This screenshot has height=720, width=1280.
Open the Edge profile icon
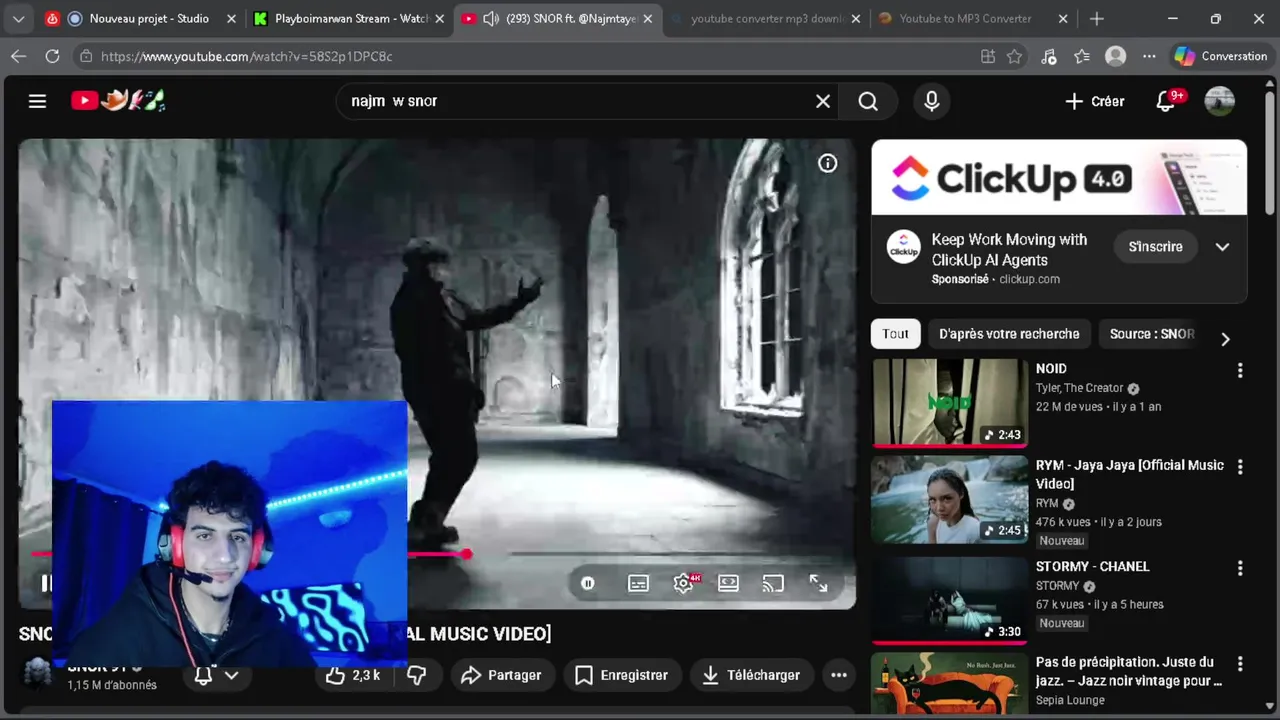[1115, 56]
